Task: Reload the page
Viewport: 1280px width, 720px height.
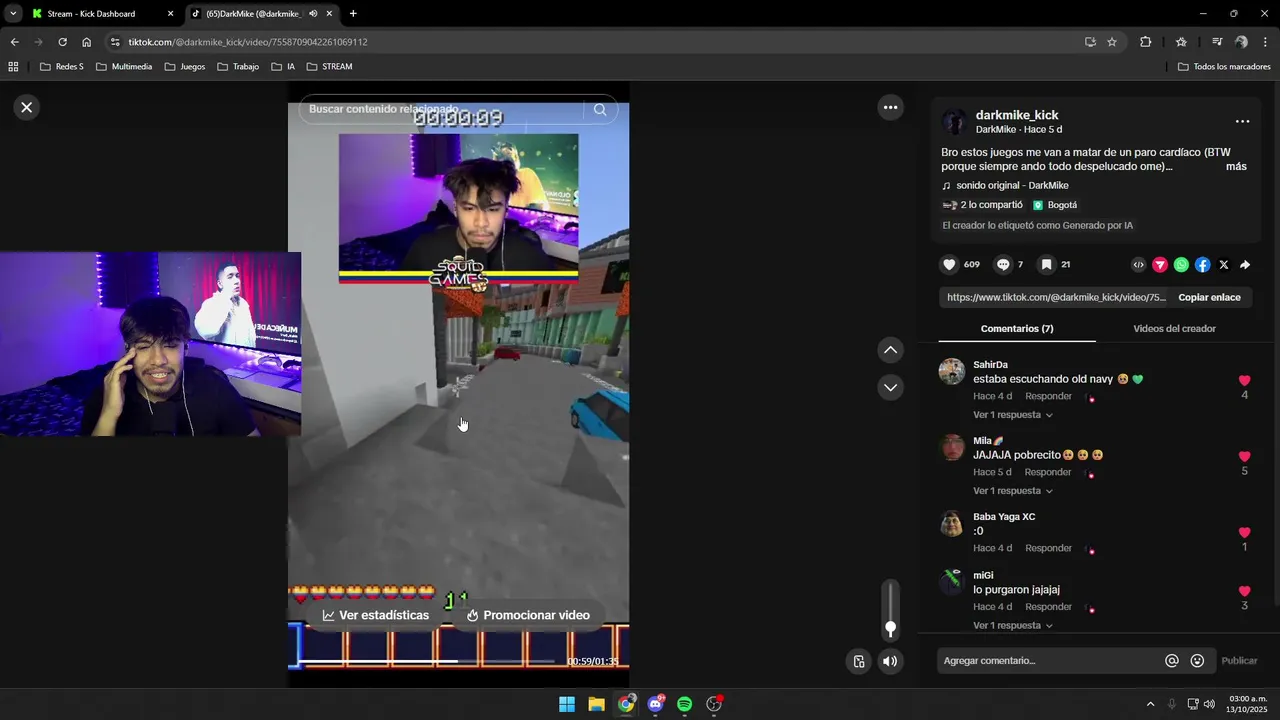Action: tap(62, 42)
